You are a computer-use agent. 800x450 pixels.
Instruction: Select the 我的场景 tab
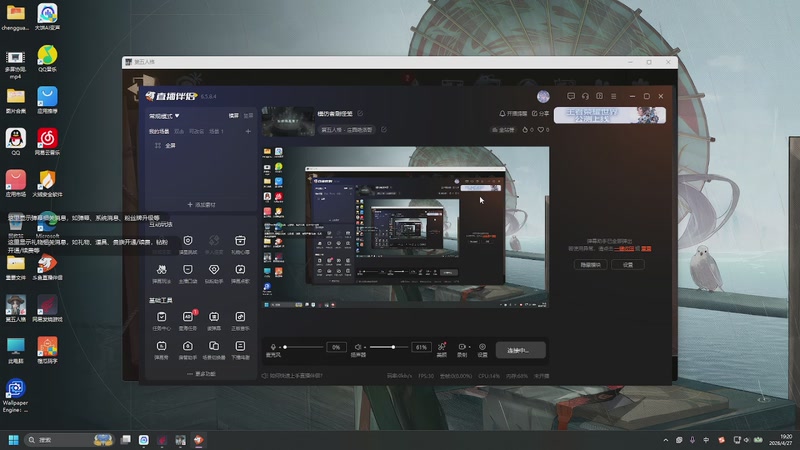point(159,131)
